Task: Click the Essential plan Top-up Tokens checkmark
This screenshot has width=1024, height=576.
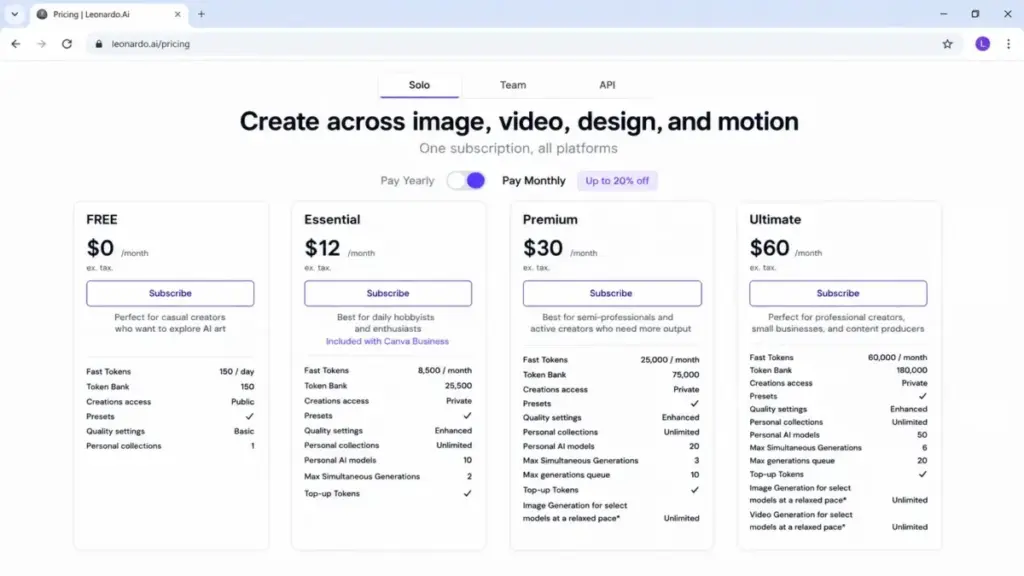Action: coord(467,493)
